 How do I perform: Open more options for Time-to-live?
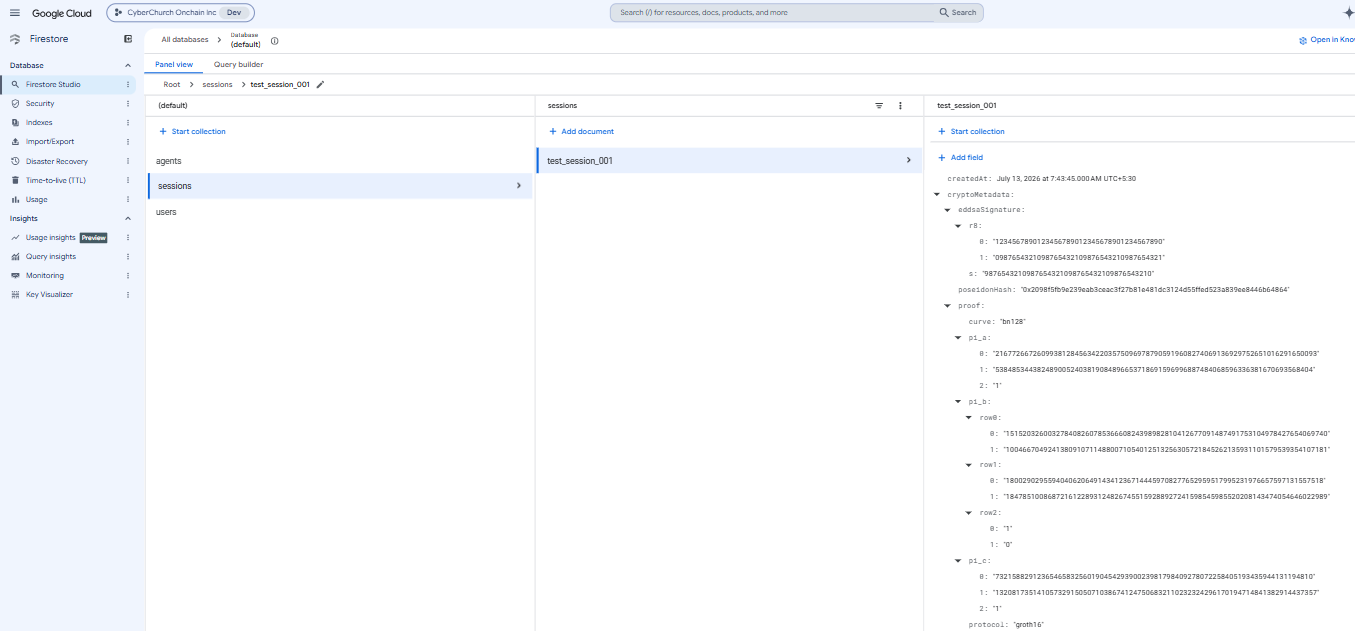point(128,180)
